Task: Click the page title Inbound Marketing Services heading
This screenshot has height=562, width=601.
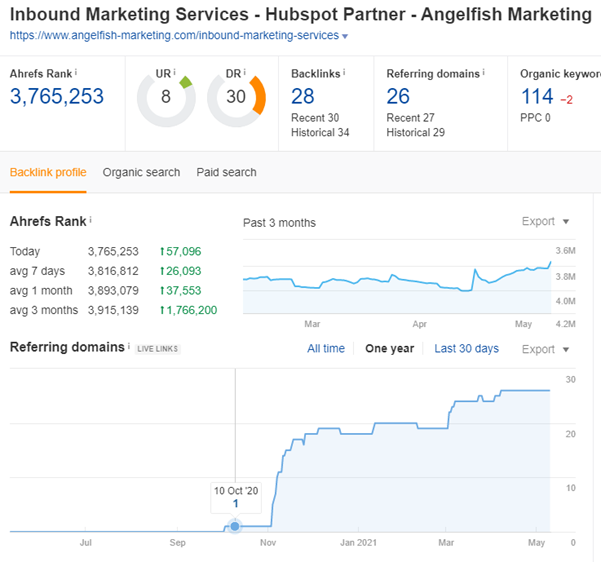Action: coord(300,15)
